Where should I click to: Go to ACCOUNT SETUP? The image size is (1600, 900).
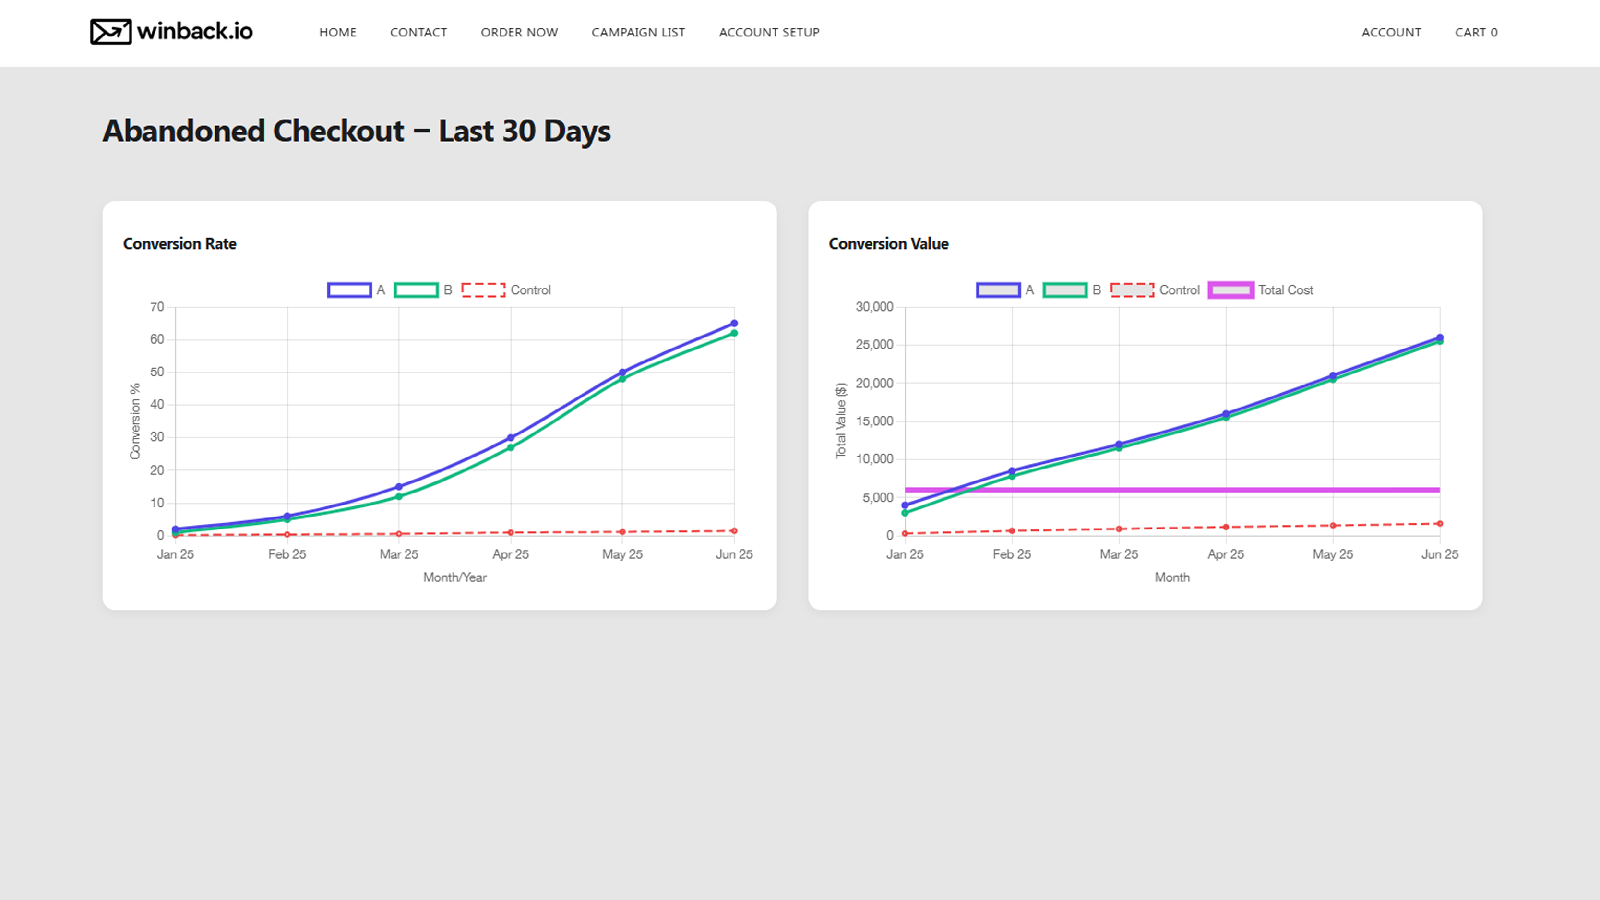click(769, 32)
